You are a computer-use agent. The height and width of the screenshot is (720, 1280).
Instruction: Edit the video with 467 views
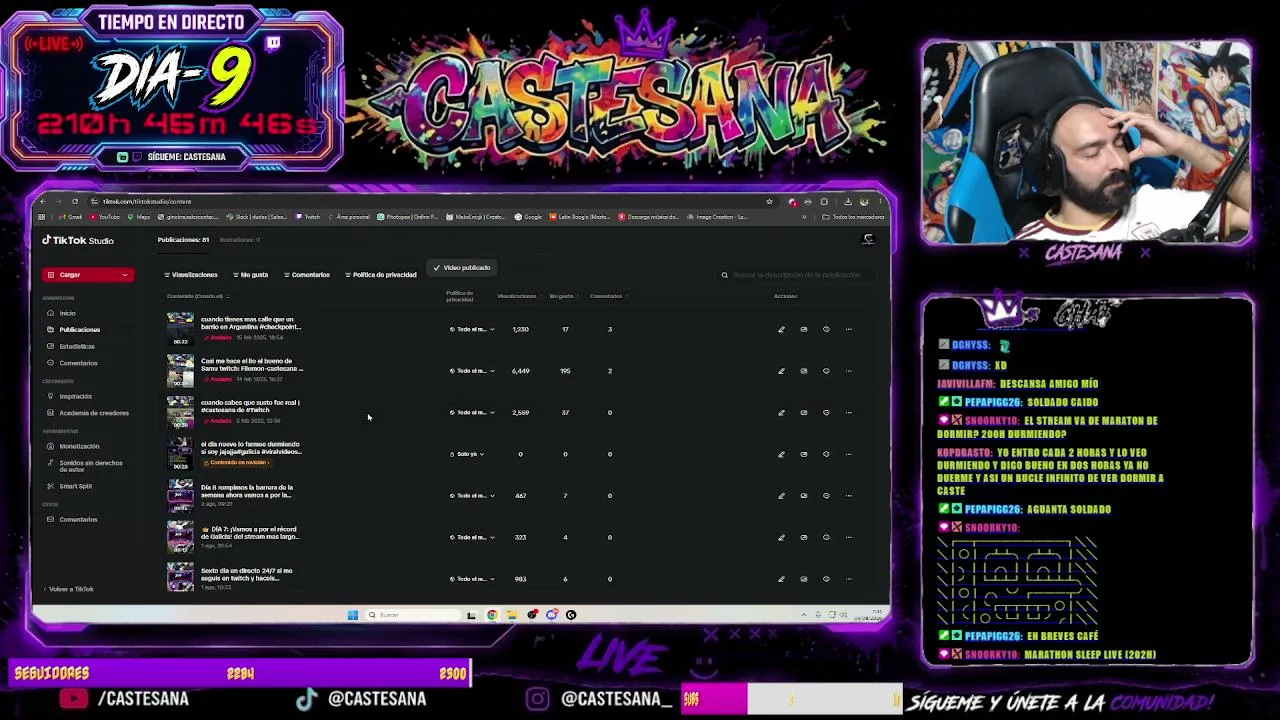781,496
